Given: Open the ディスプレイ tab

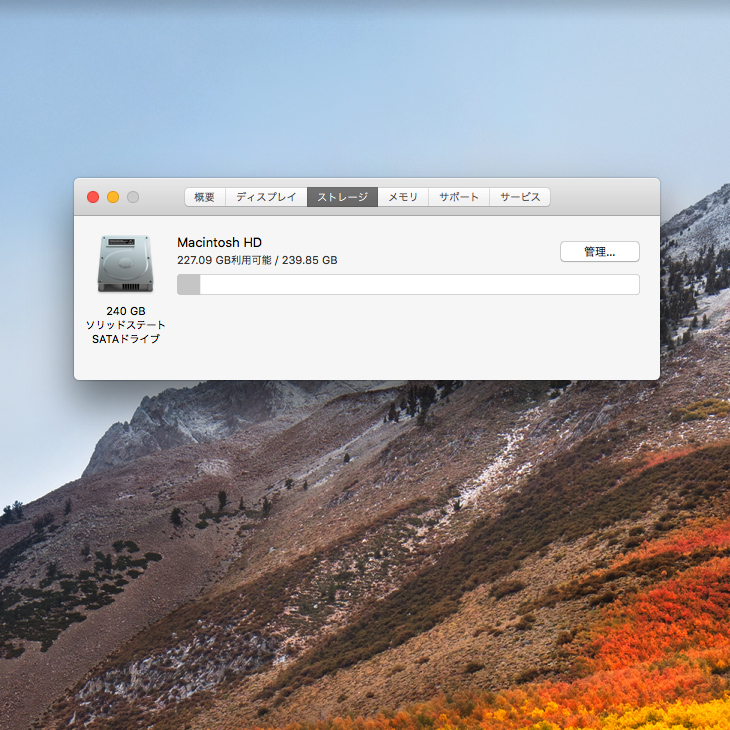Looking at the screenshot, I should (266, 197).
